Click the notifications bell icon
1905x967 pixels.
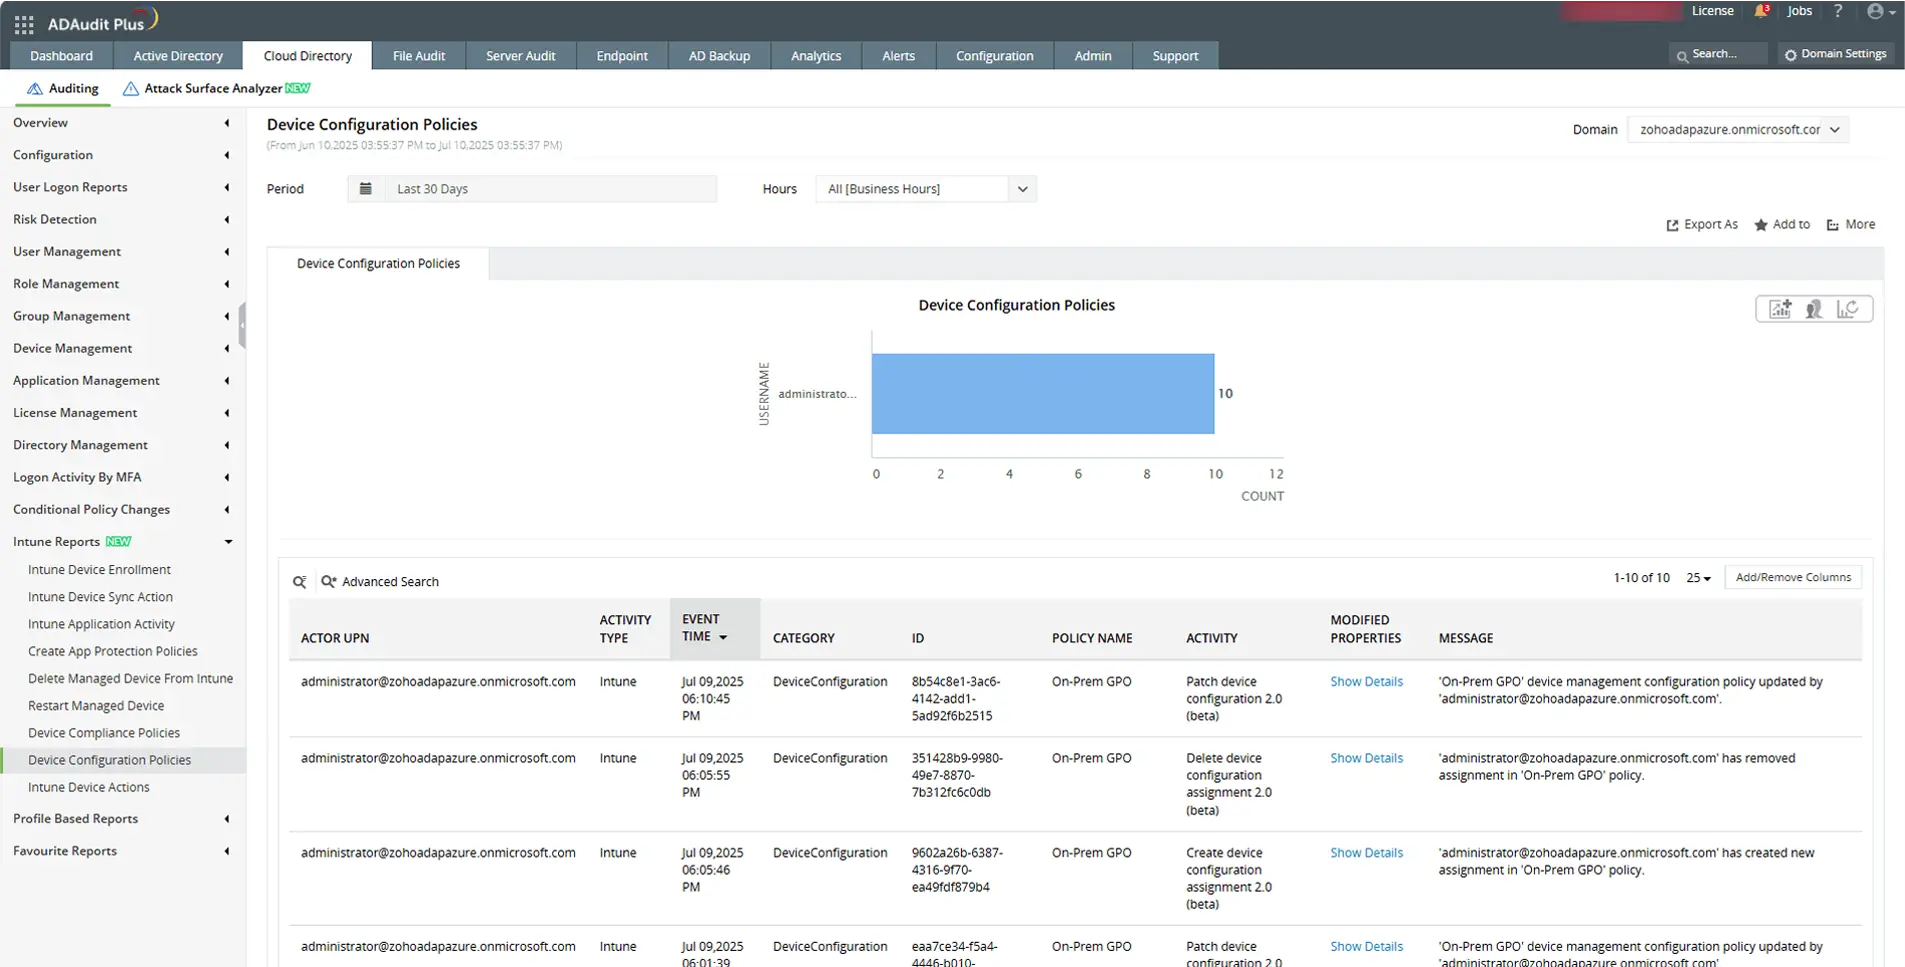coord(1760,11)
